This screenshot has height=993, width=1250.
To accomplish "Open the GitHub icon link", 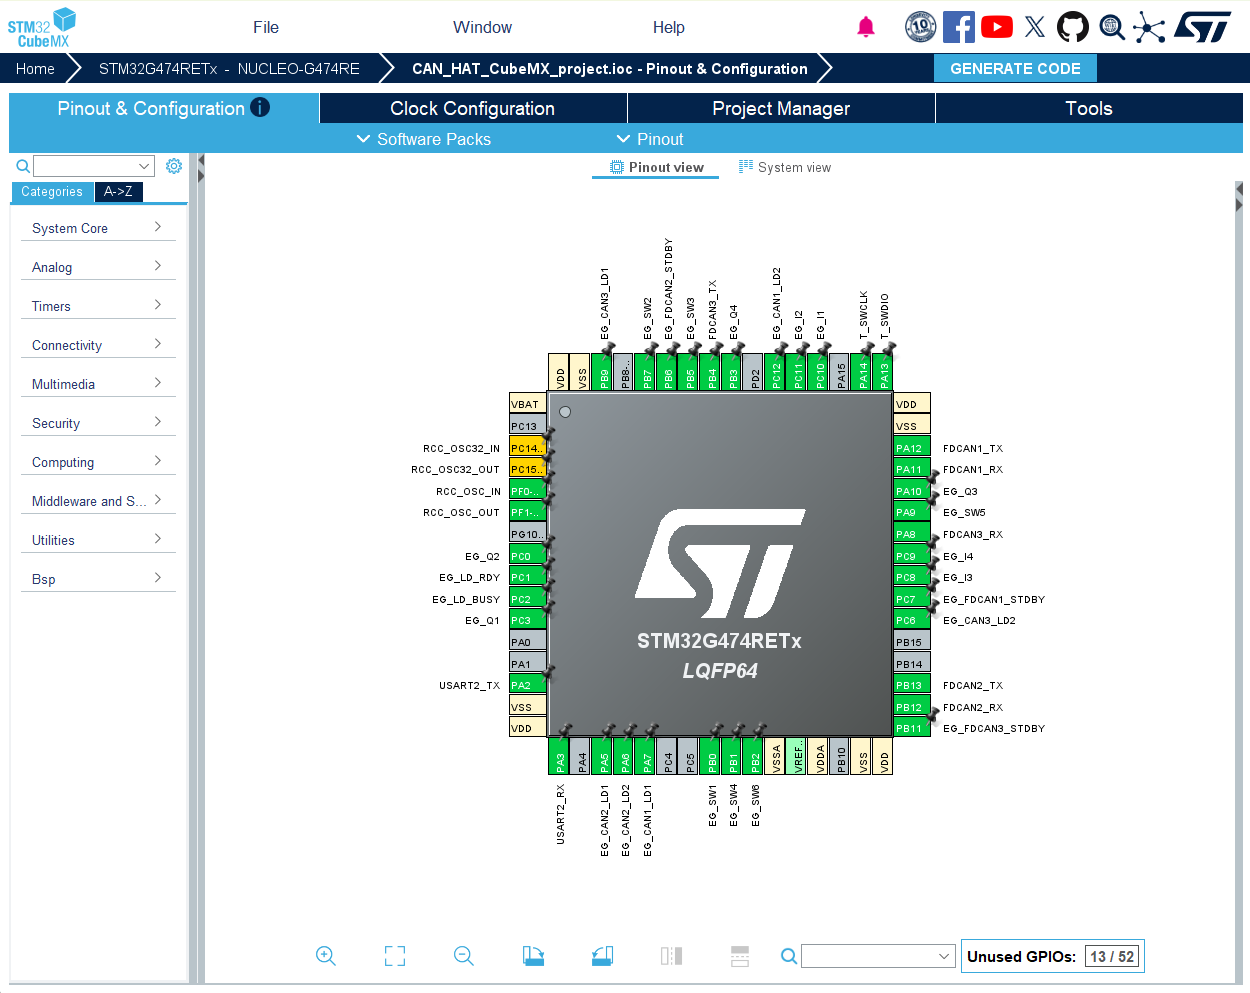I will pyautogui.click(x=1073, y=27).
